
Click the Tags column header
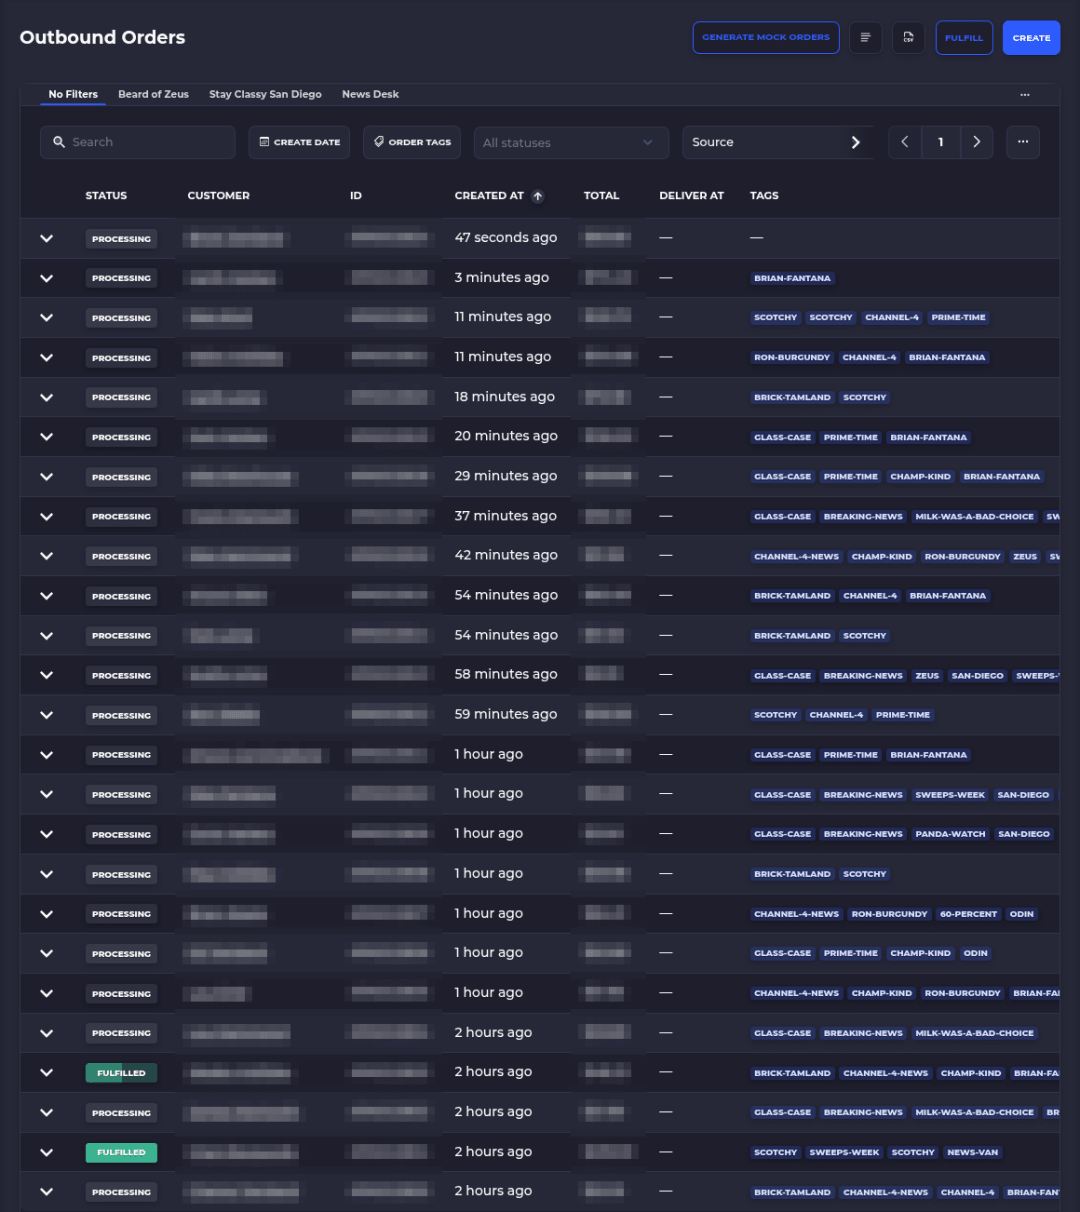(764, 196)
